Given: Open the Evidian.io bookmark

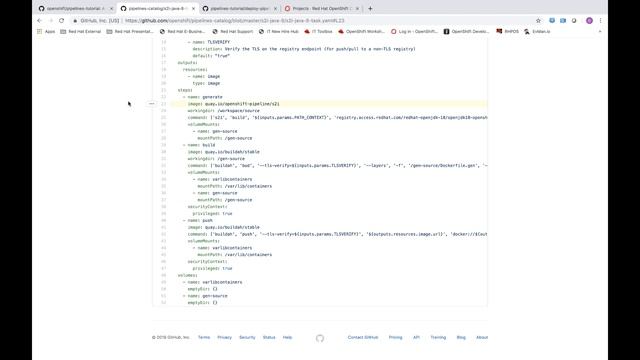Looking at the screenshot, I should coord(537,31).
